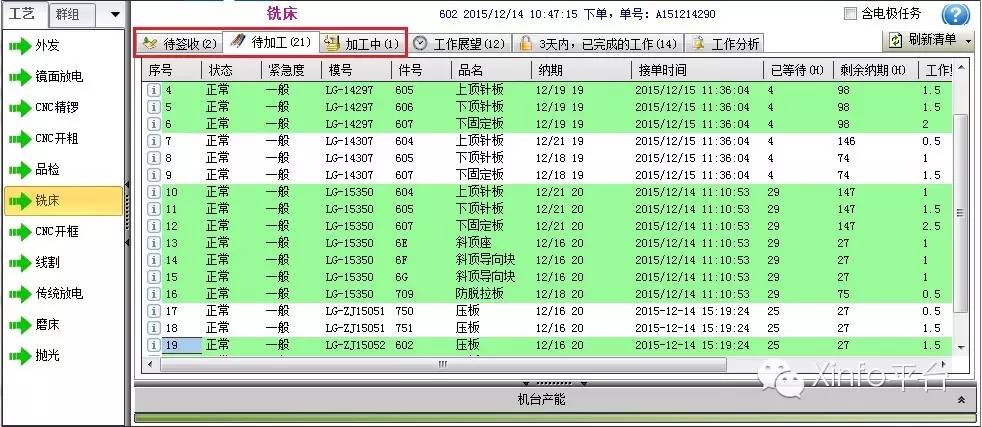The image size is (982, 427).
Task: Sort by the 纳期 column header
Action: 550,70
